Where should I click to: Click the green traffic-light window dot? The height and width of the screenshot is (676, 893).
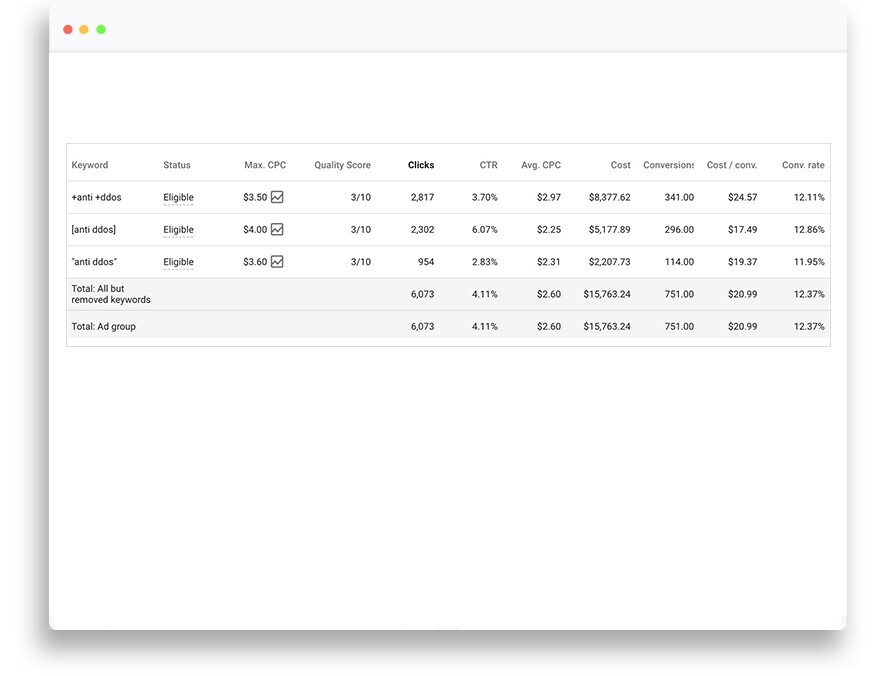point(100,29)
